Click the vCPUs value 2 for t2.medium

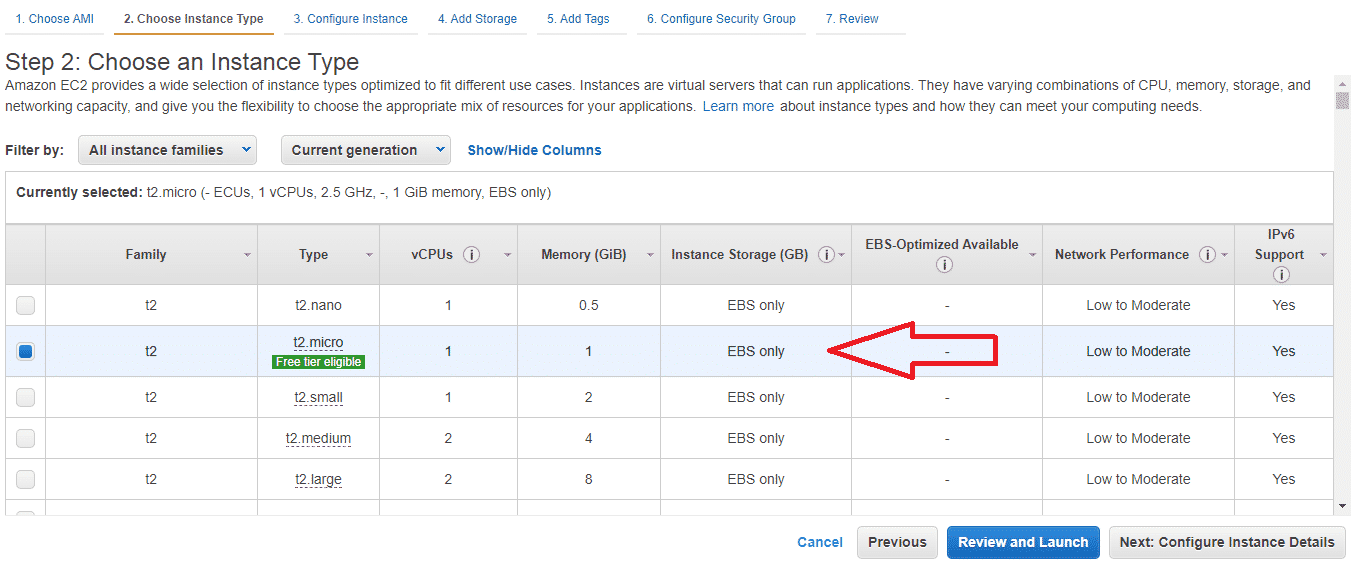448,438
